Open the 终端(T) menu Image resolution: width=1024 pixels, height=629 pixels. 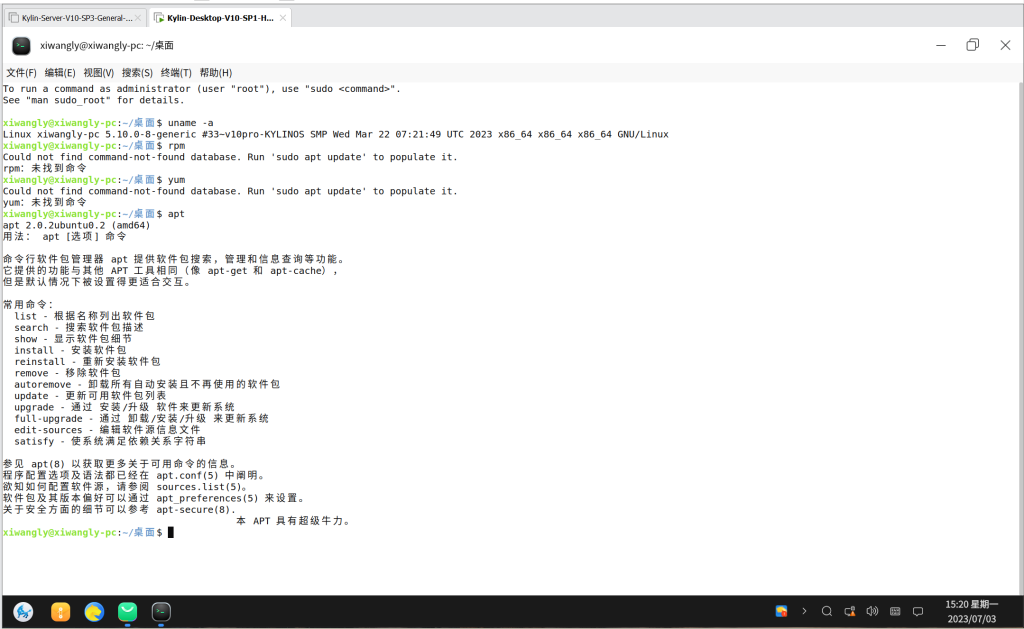tap(176, 73)
